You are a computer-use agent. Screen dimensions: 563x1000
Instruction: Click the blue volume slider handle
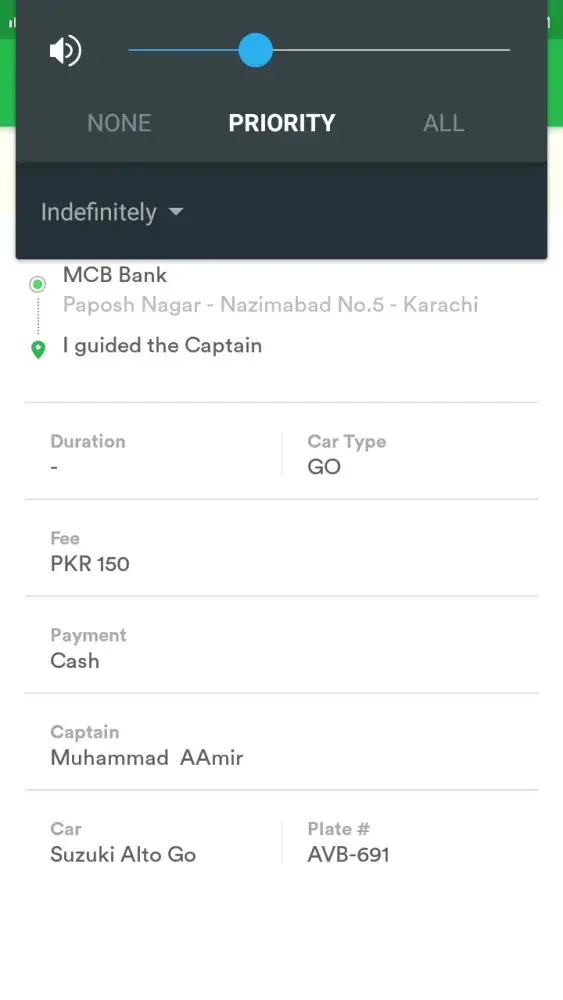[x=256, y=50]
